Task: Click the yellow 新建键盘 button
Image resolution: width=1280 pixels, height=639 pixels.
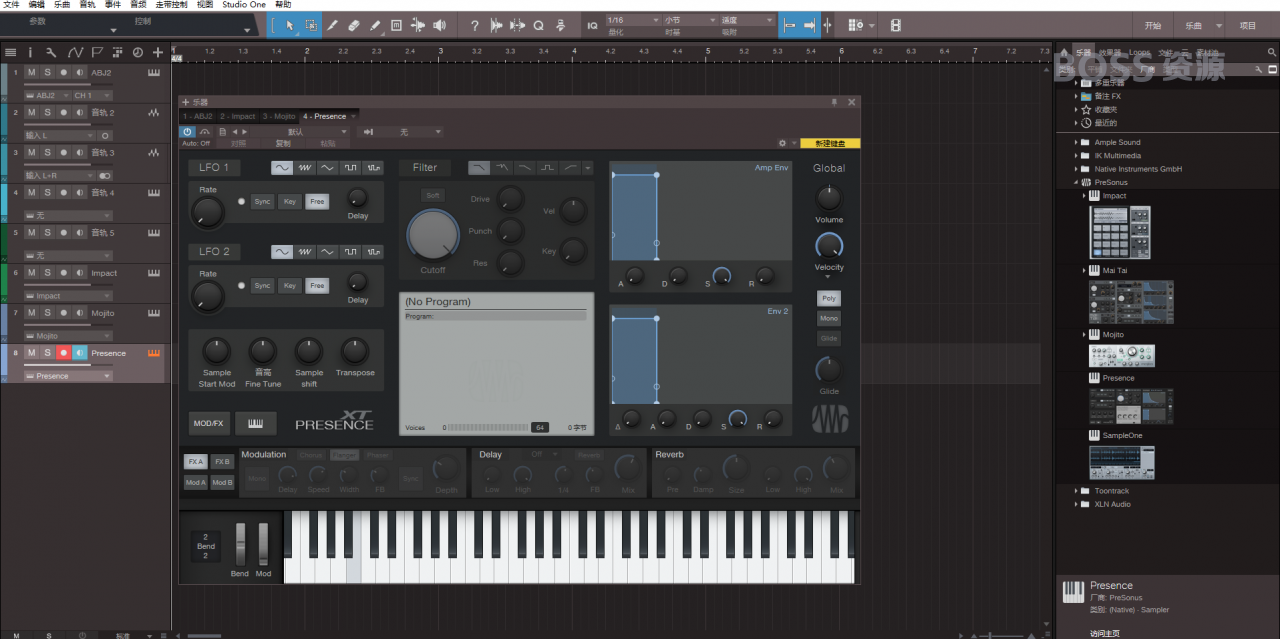Action: (830, 144)
